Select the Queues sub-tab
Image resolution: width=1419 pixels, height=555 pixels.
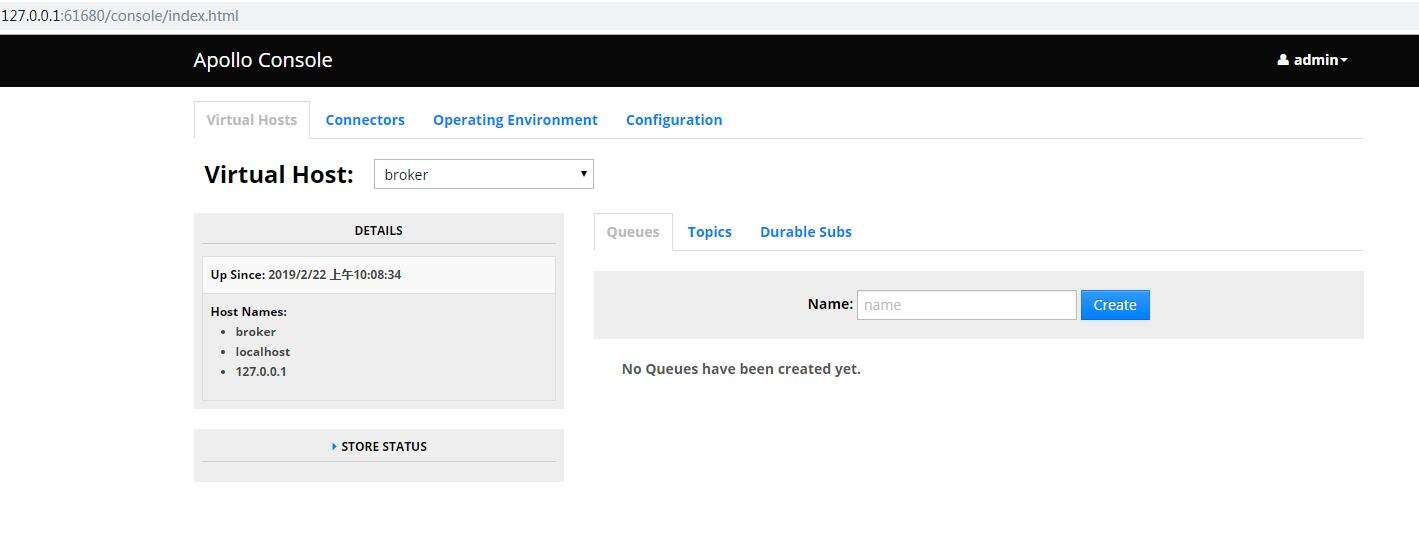tap(633, 232)
